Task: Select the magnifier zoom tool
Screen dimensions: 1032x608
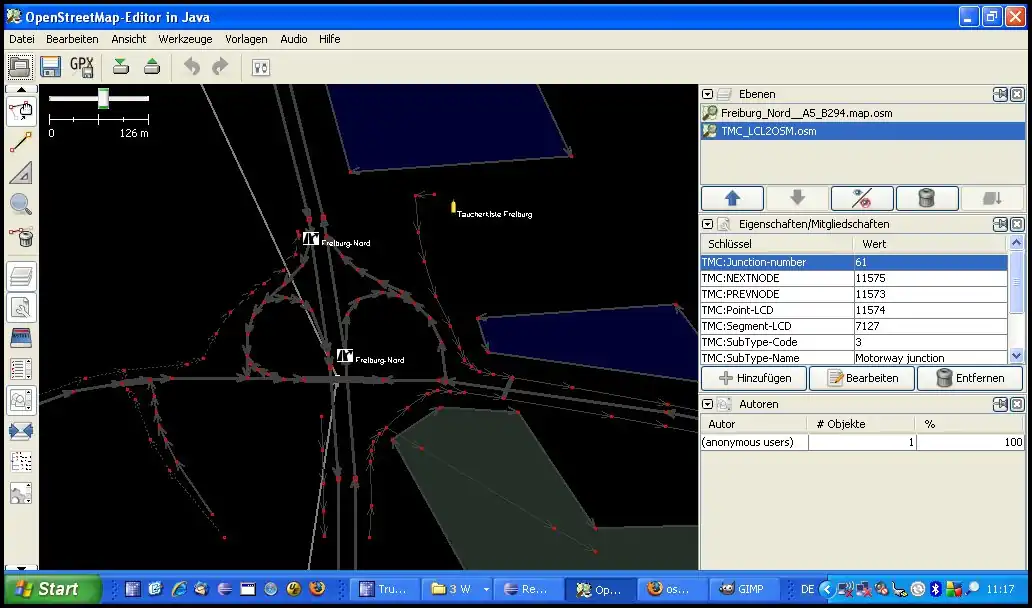Action: click(21, 205)
